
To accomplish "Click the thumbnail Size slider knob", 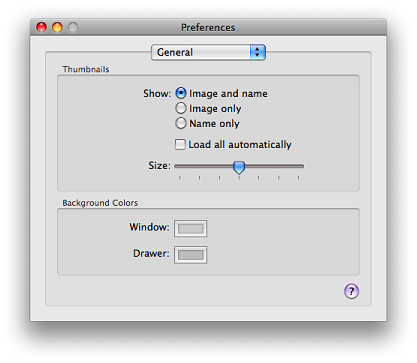I will tap(239, 167).
